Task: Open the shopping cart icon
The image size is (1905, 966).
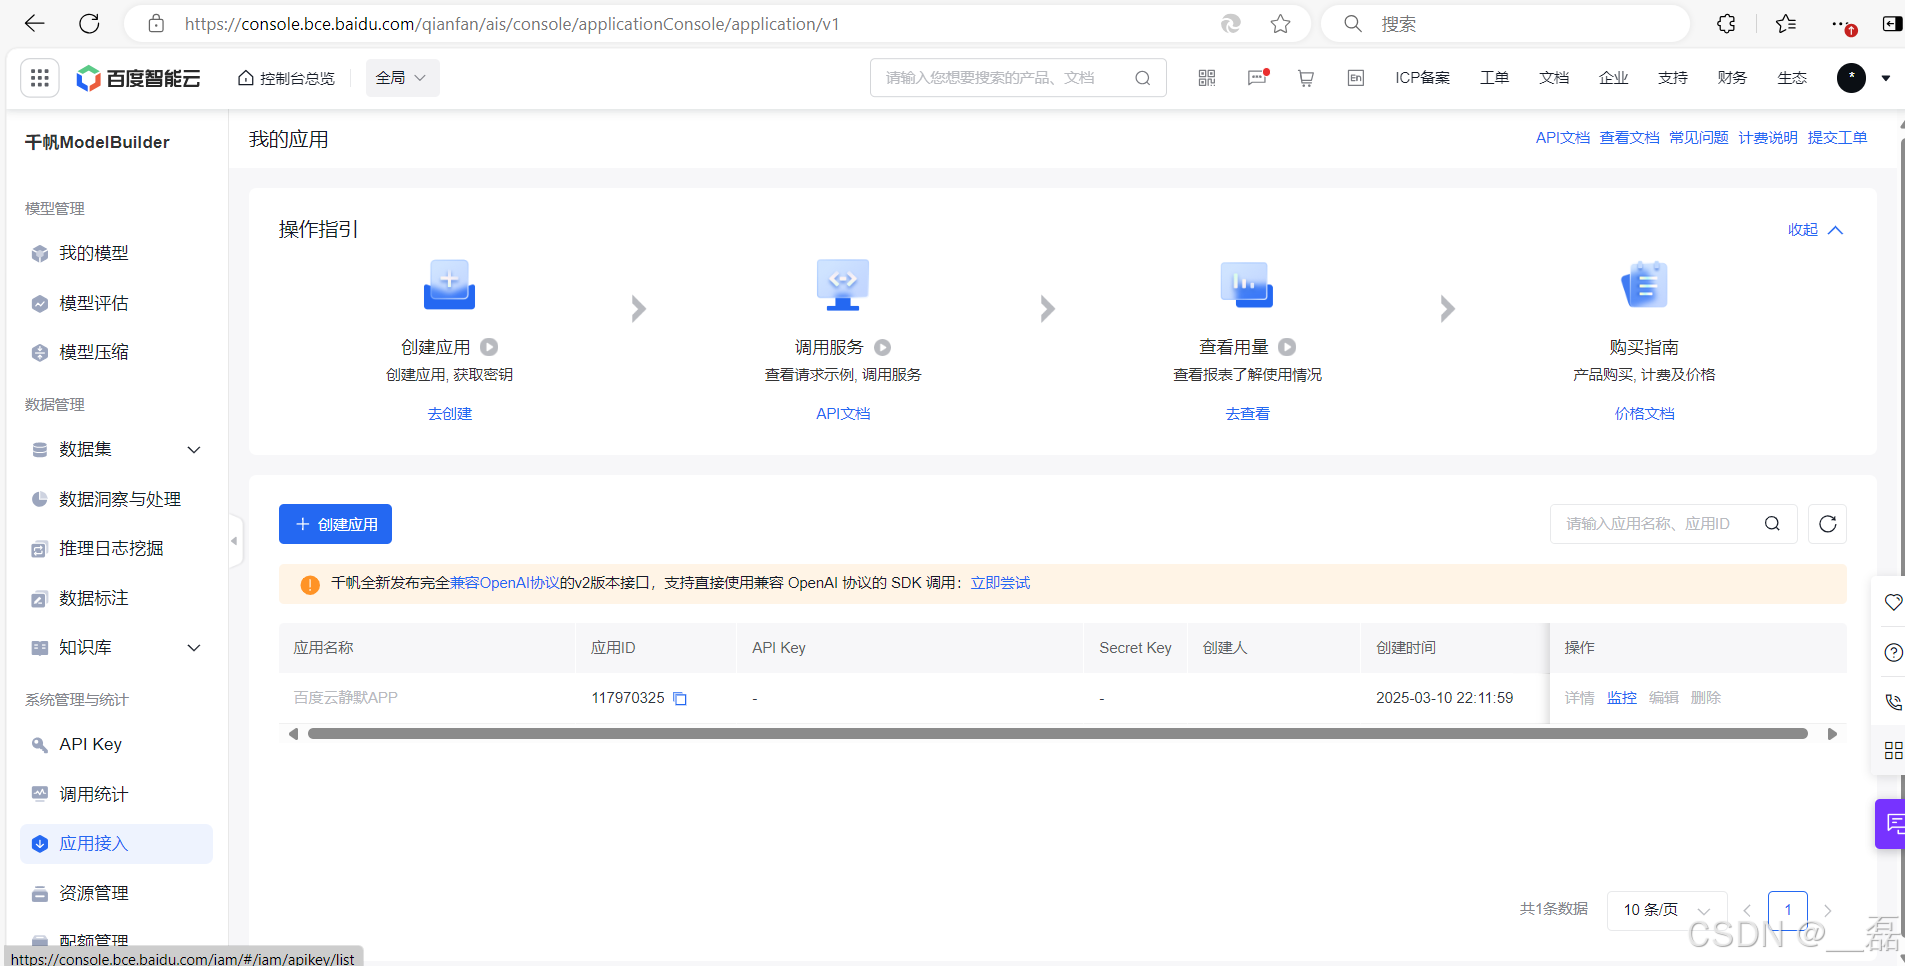Action: pos(1306,78)
